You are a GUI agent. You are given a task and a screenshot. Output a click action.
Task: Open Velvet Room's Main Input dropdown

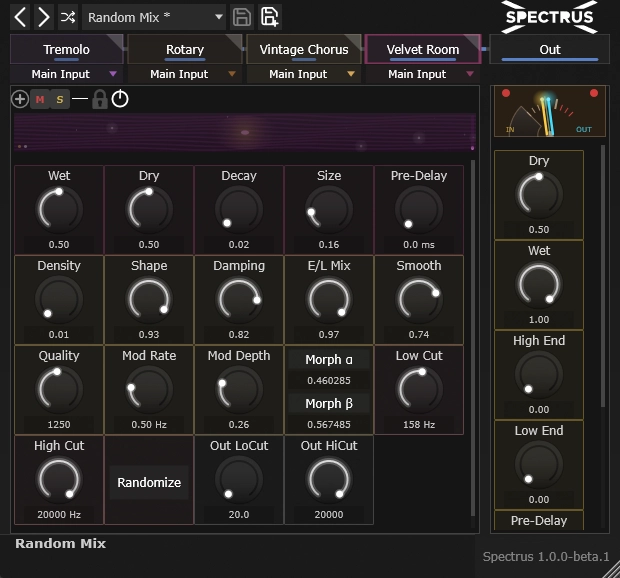coord(423,74)
